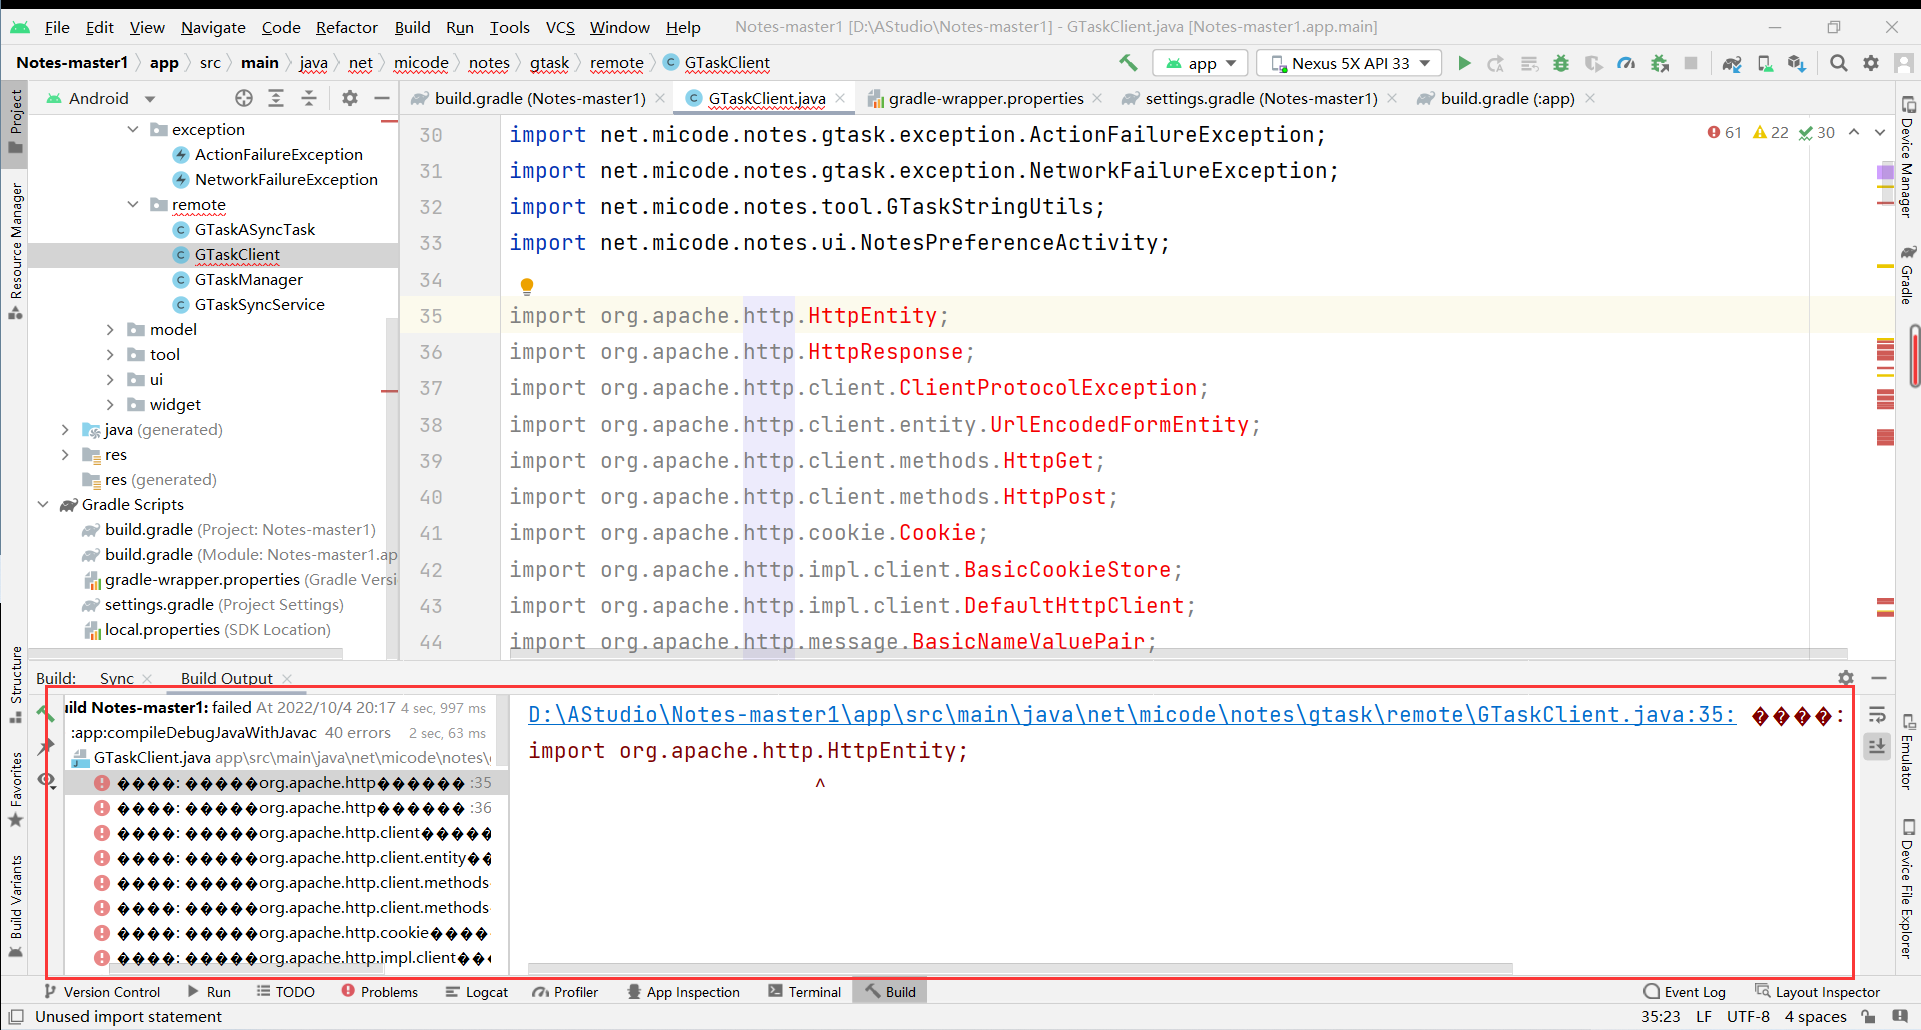Open the Layout Inspector

(x=1817, y=992)
